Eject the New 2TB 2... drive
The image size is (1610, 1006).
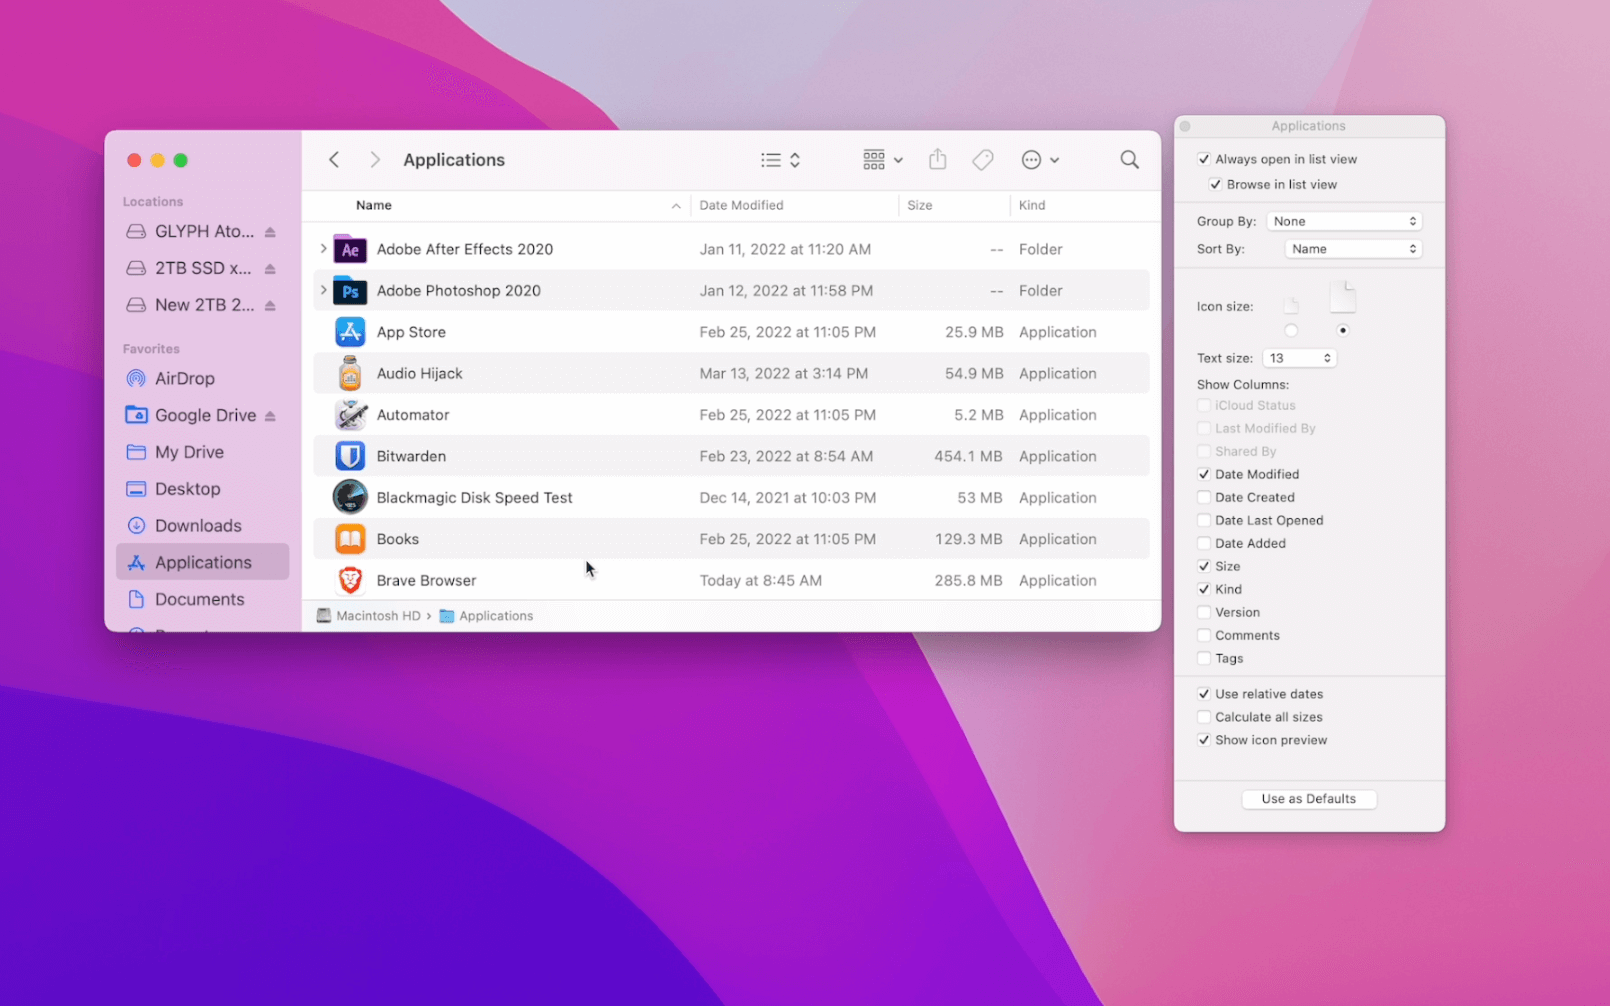(x=270, y=306)
